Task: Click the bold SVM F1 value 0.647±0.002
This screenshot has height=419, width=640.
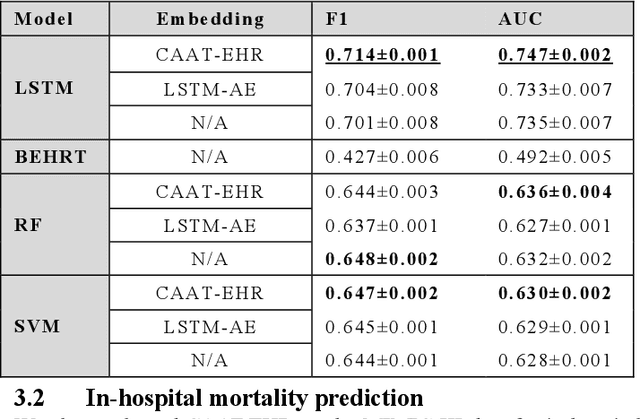Action: (x=381, y=293)
